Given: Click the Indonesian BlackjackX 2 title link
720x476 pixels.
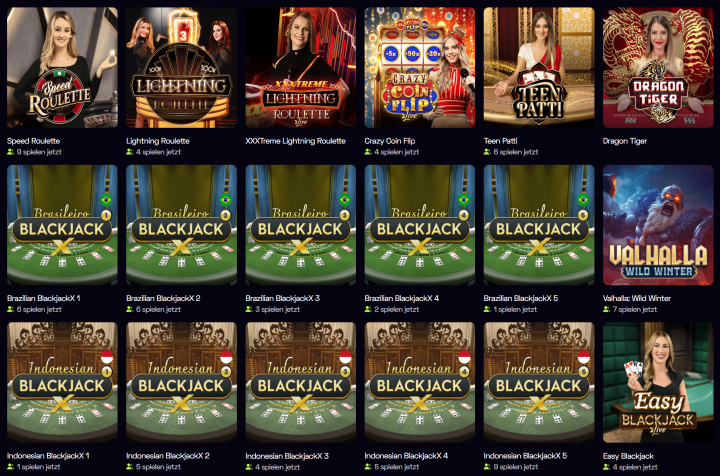Looking at the screenshot, I should coord(168,456).
